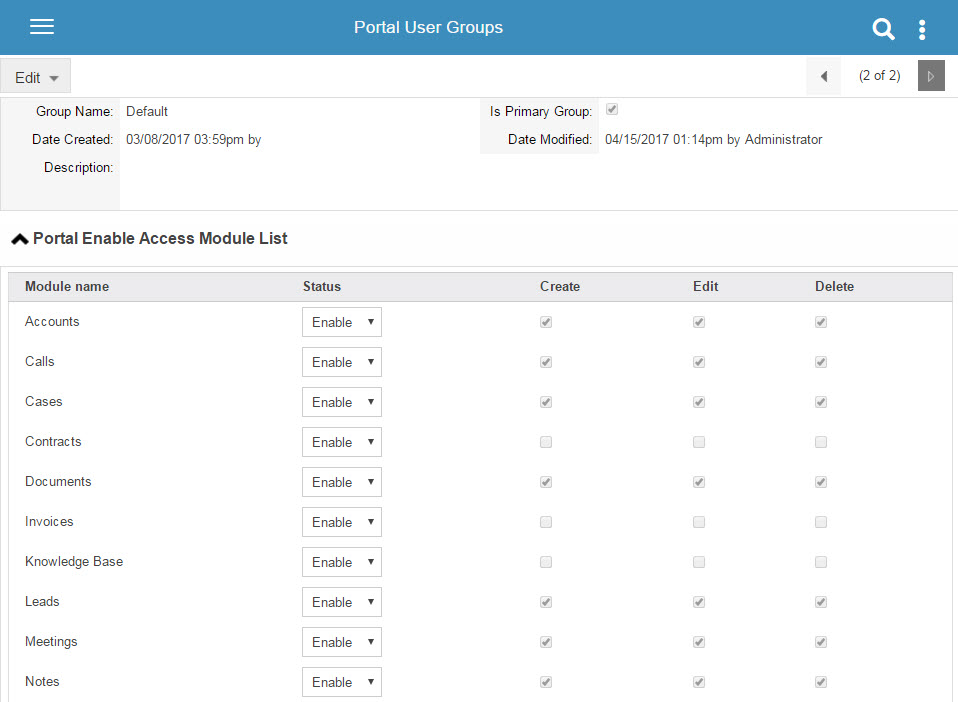Open the Notes module link
Image resolution: width=958 pixels, height=702 pixels.
pos(42,681)
